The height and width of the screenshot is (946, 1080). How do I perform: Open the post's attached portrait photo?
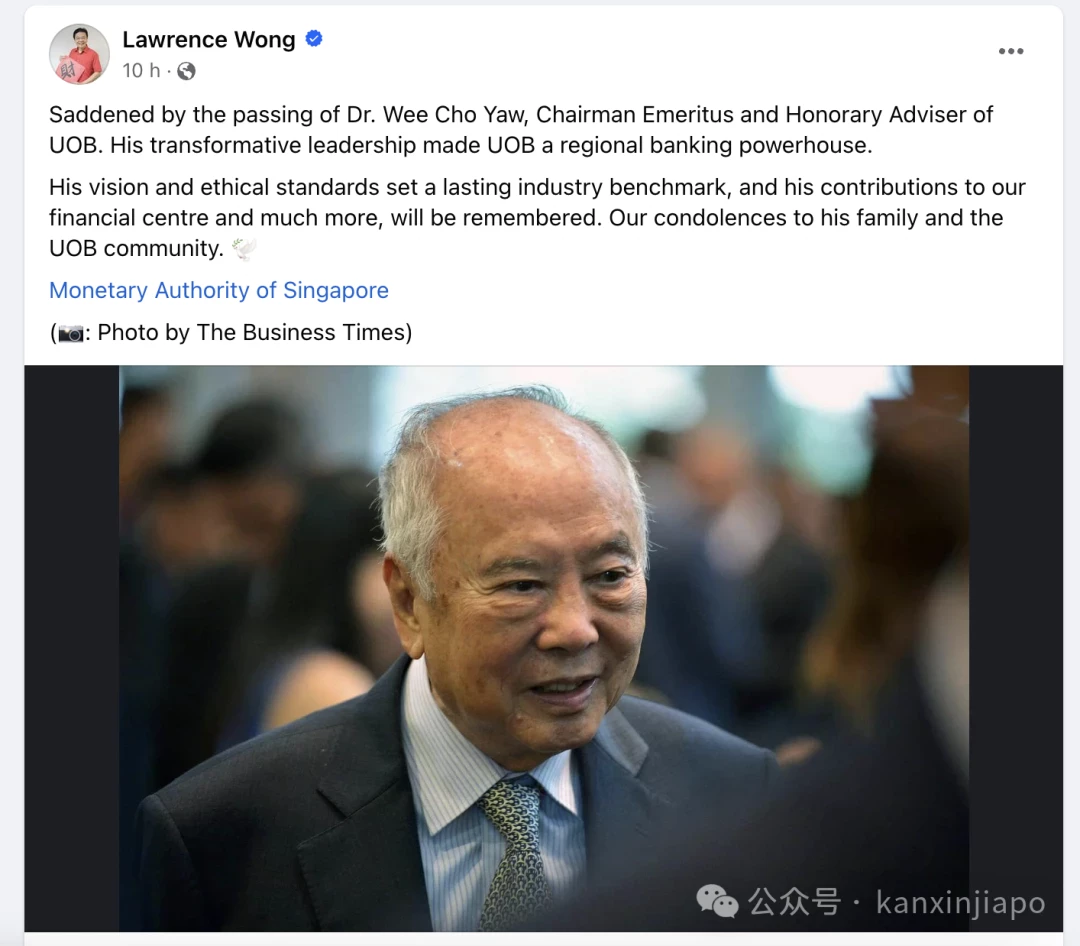[x=543, y=648]
